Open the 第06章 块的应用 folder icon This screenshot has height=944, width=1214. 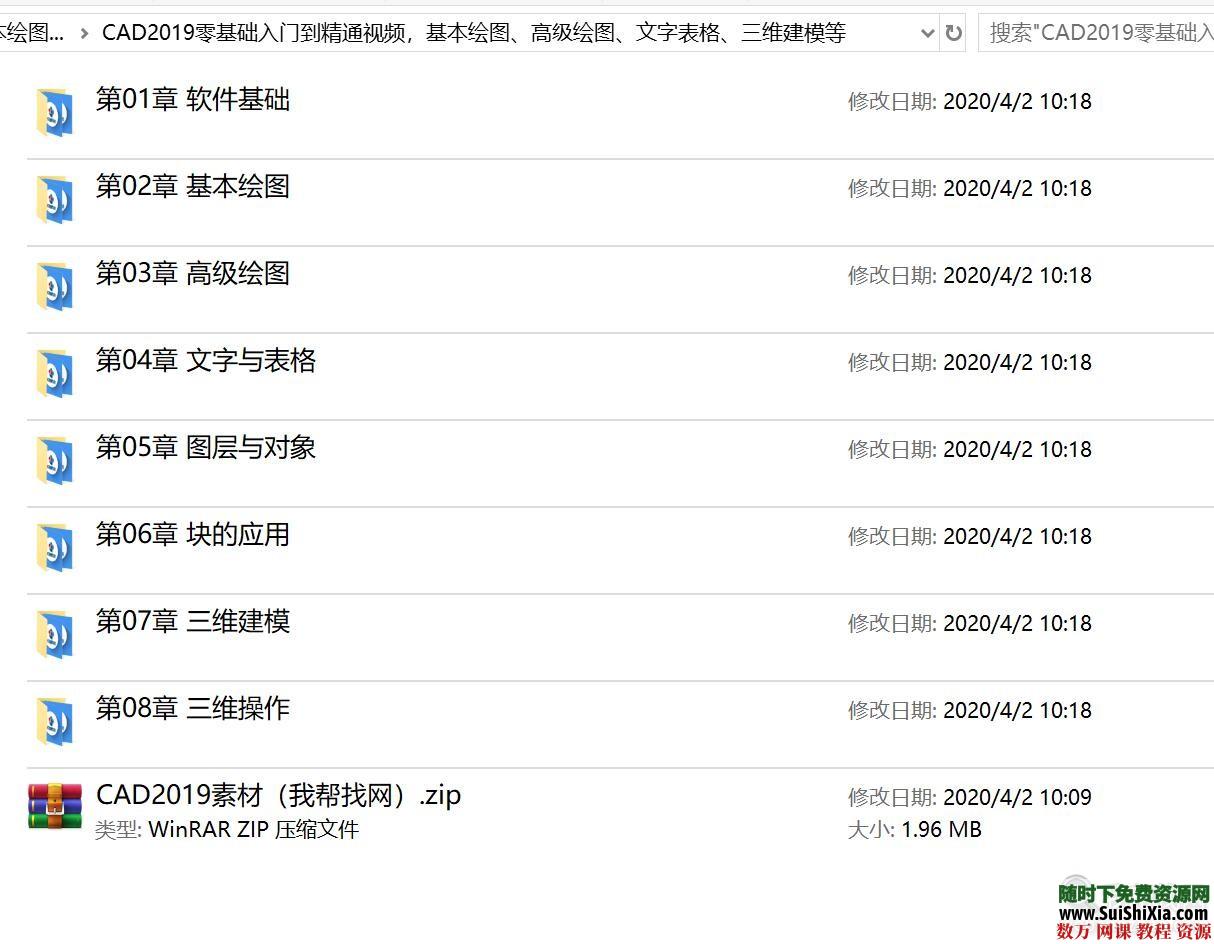[55, 546]
